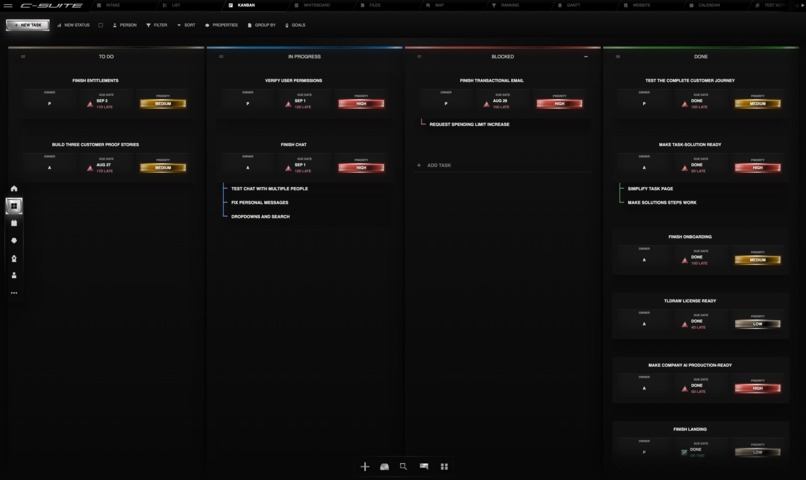Open the Goals button in toolbar
This screenshot has height=480, width=806.
click(x=295, y=25)
